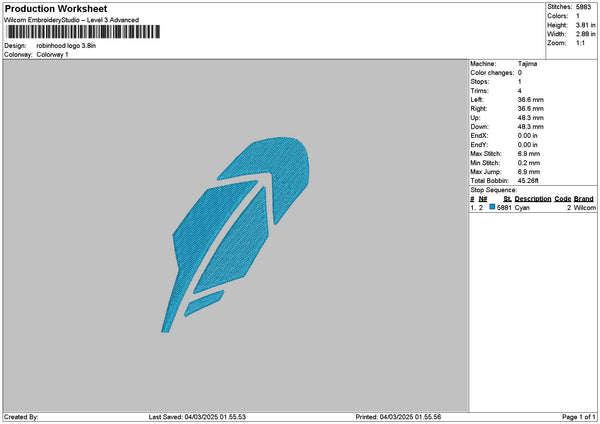Click the cyan color swatch in Stop Sequence
The height and width of the screenshot is (424, 600).
tap(492, 207)
